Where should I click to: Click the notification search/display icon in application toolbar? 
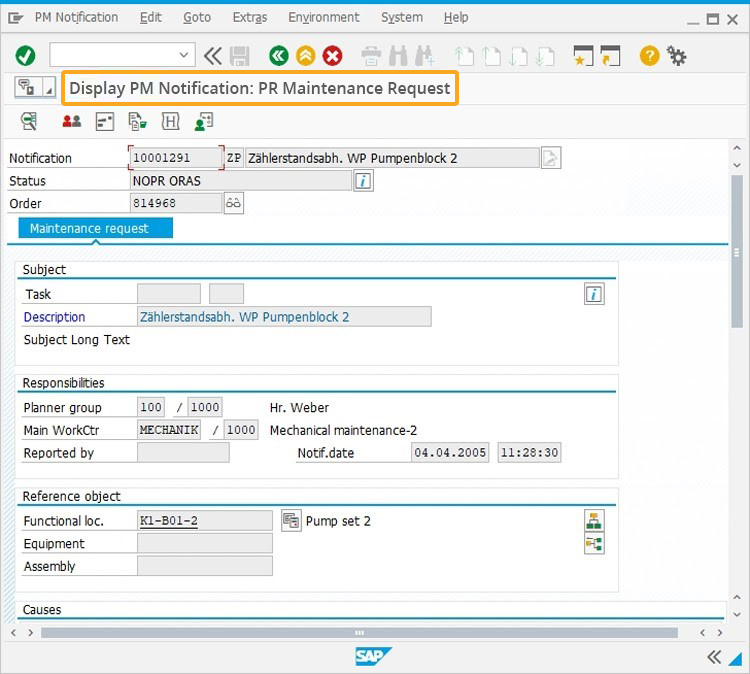[x=29, y=121]
